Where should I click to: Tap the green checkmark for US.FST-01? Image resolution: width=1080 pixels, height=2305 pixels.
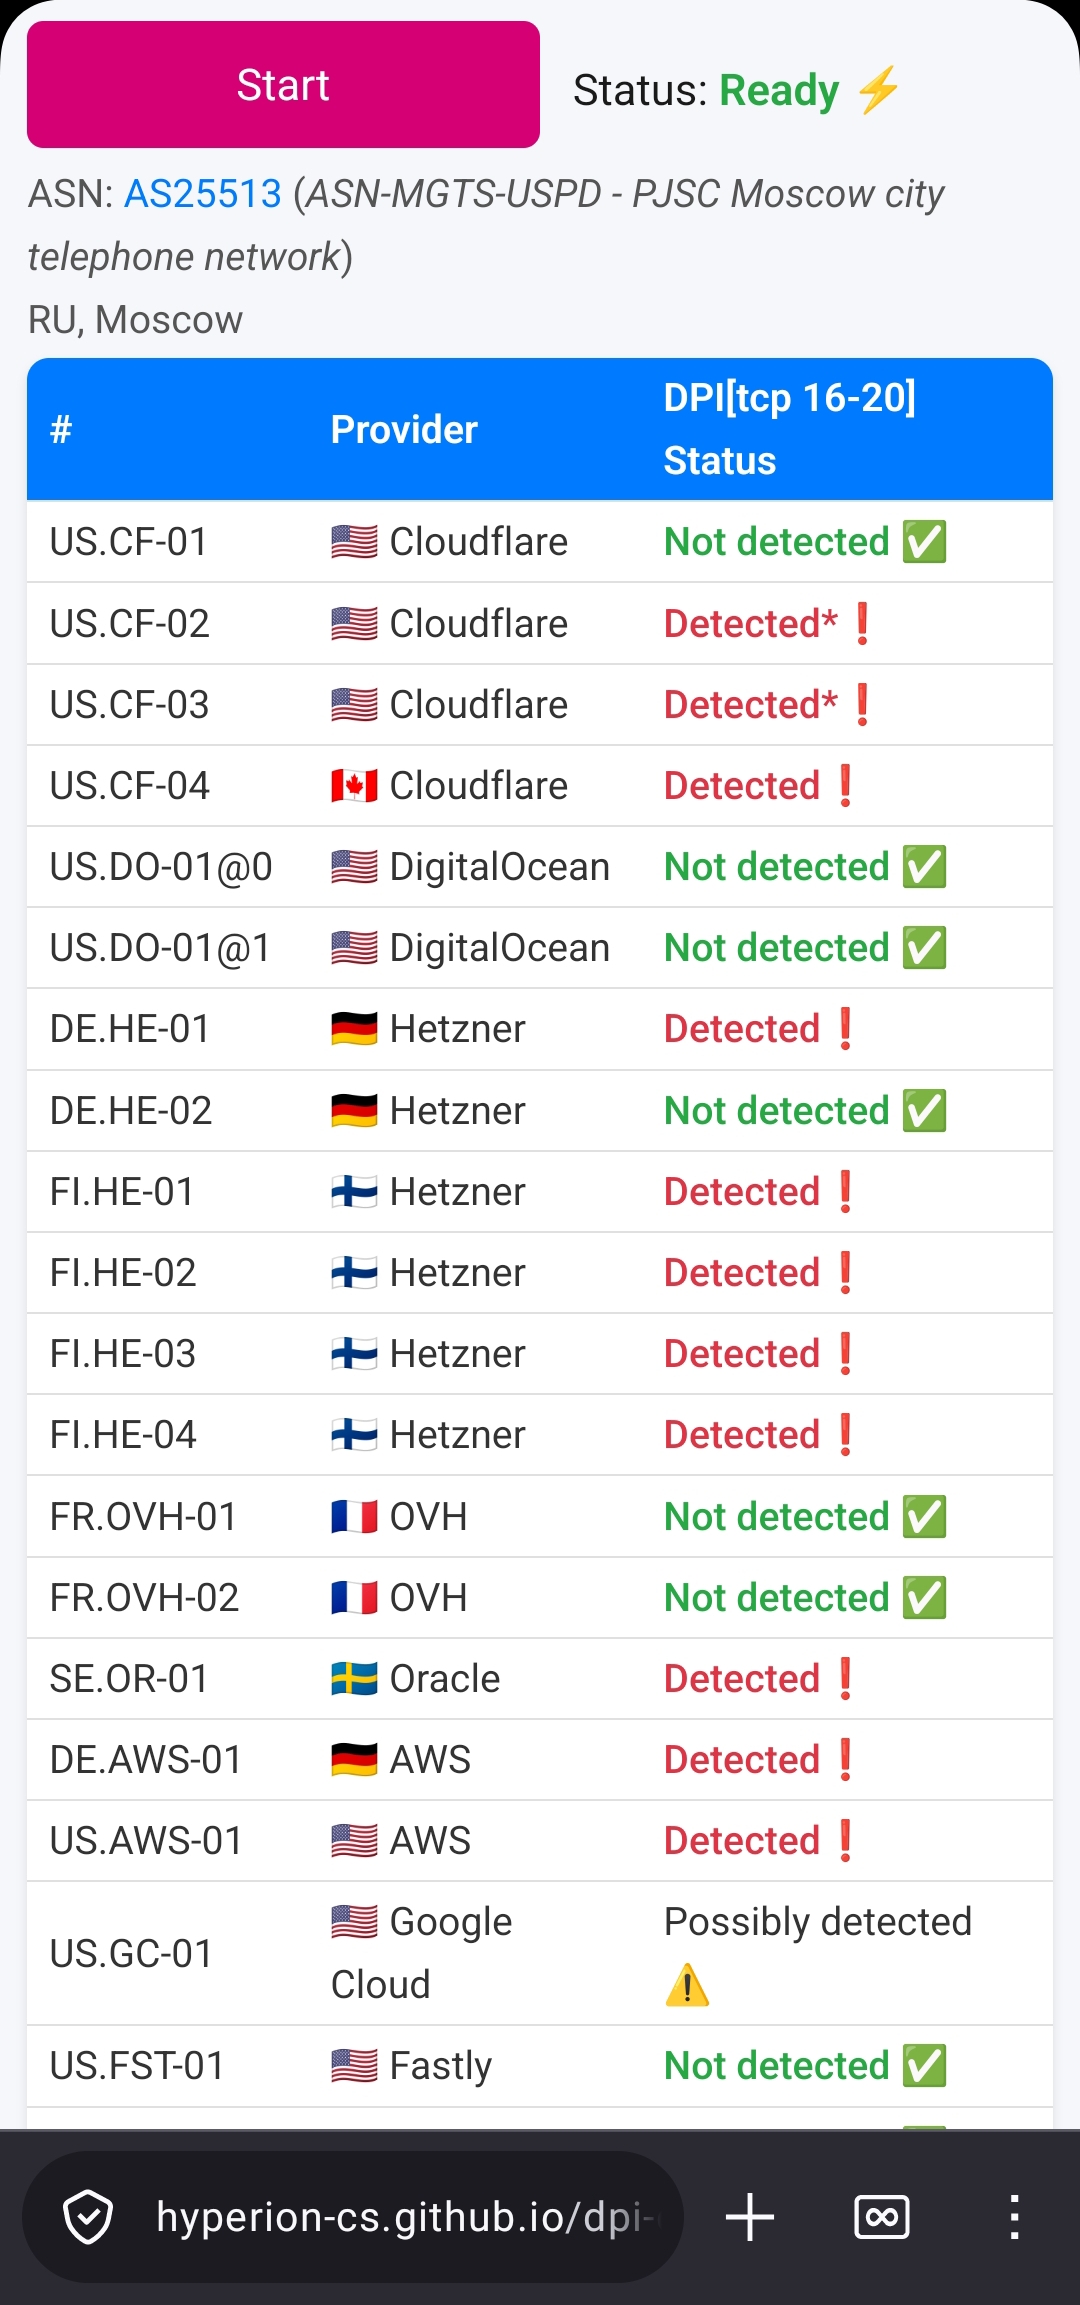click(925, 2066)
